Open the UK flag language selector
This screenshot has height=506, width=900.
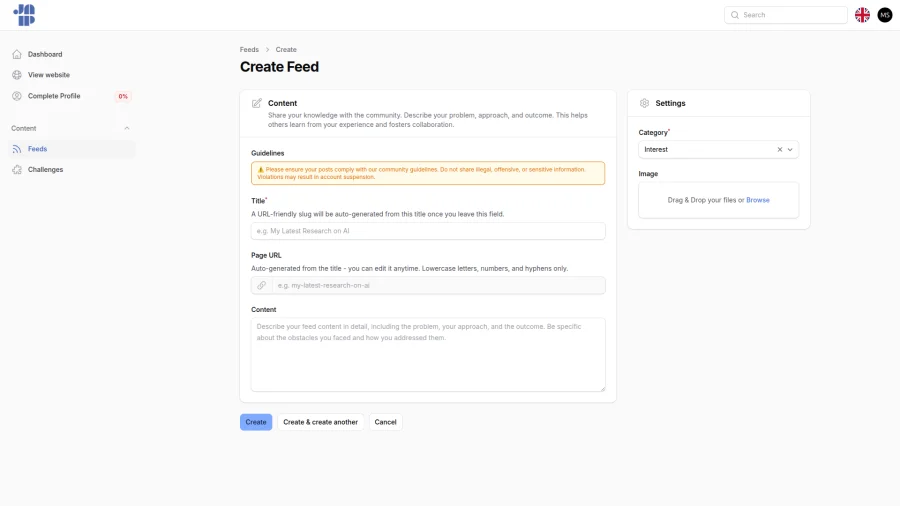click(862, 15)
